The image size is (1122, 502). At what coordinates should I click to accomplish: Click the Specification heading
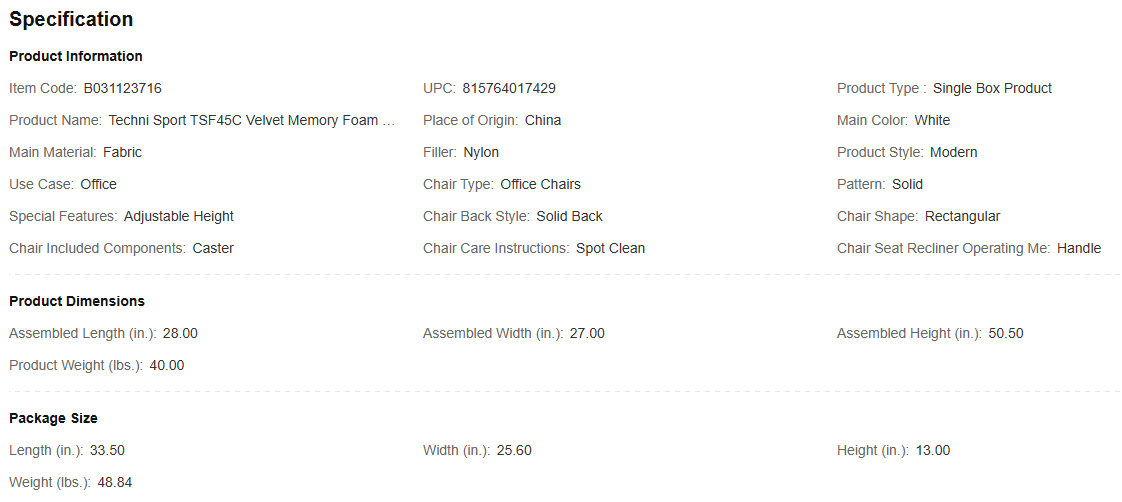click(x=71, y=19)
